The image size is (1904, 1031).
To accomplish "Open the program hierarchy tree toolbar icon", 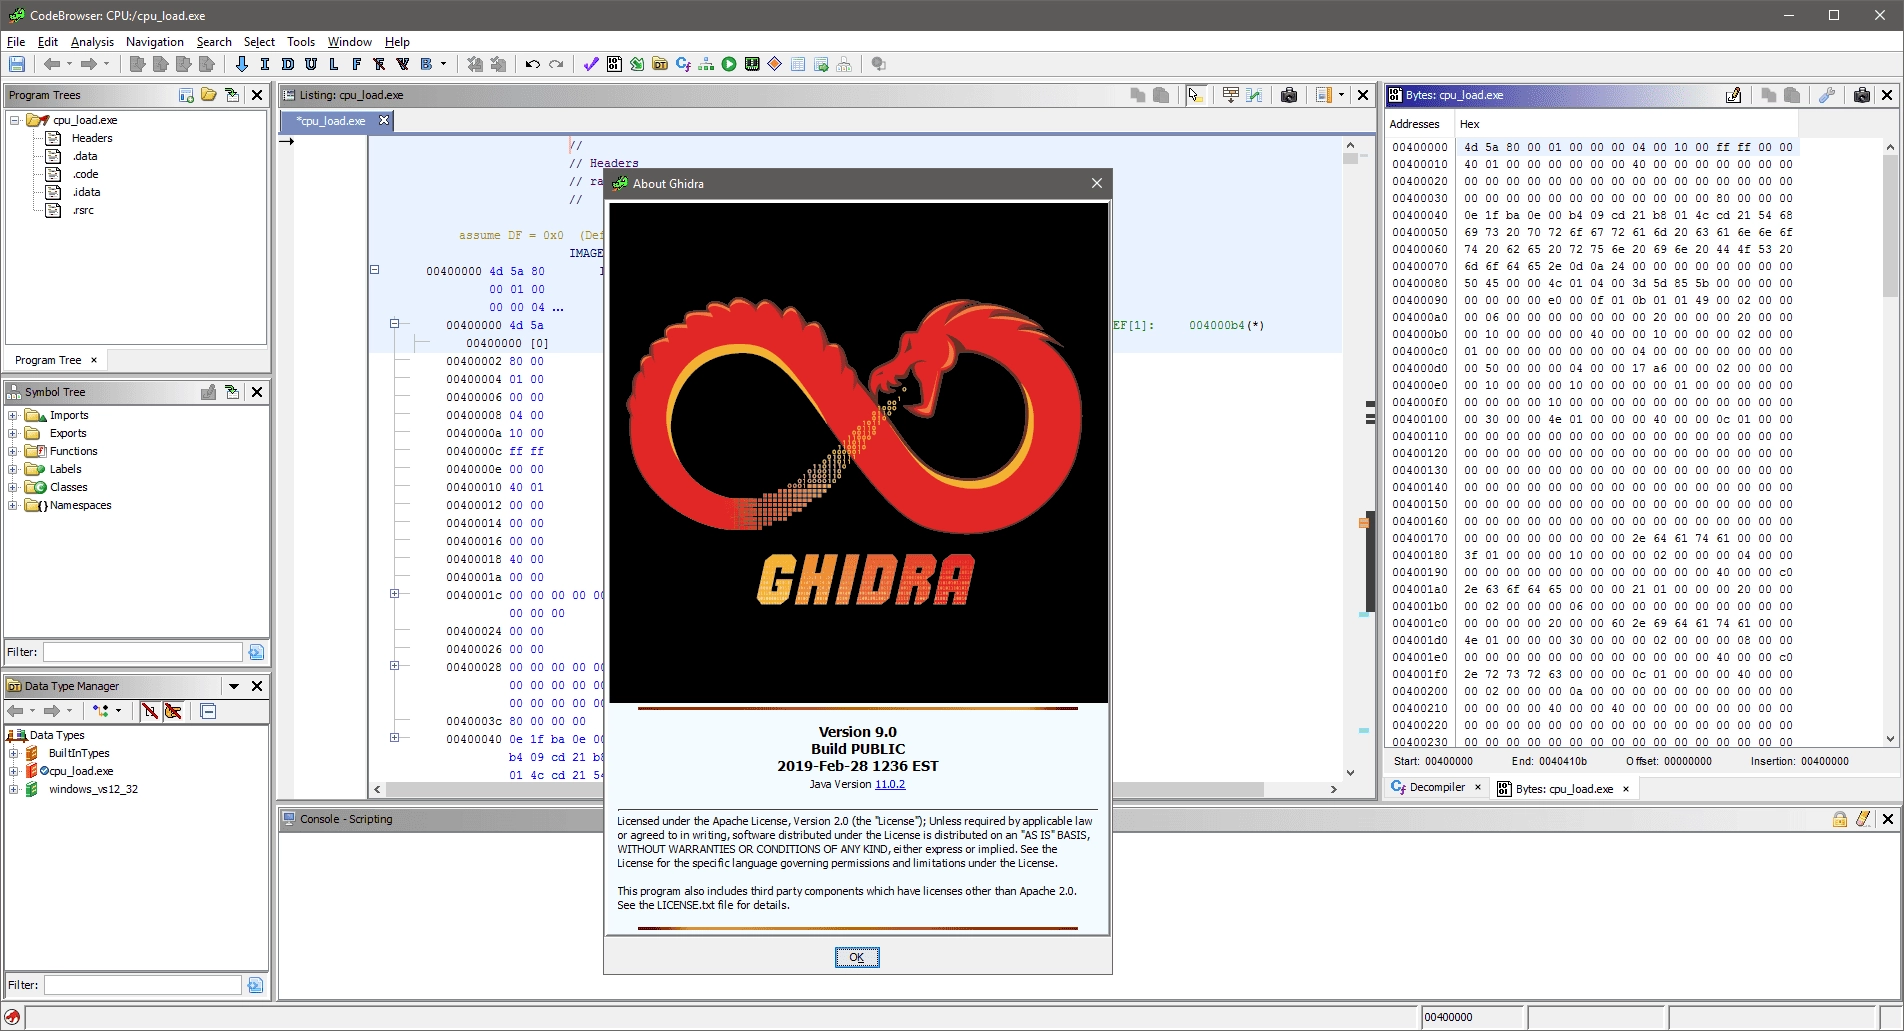I will click(706, 64).
